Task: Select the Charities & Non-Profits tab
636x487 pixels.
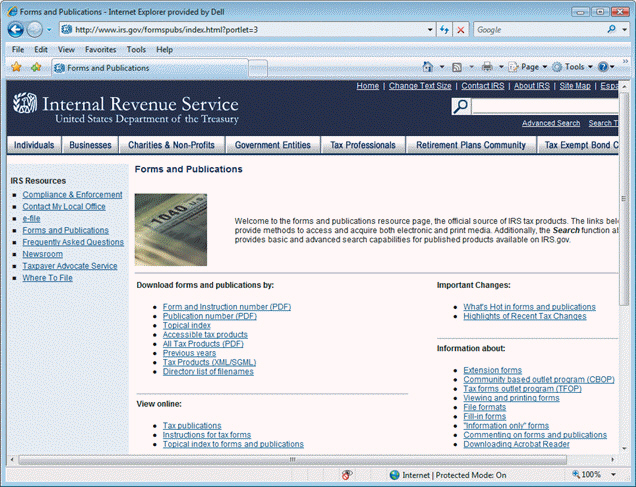Action: point(171,145)
